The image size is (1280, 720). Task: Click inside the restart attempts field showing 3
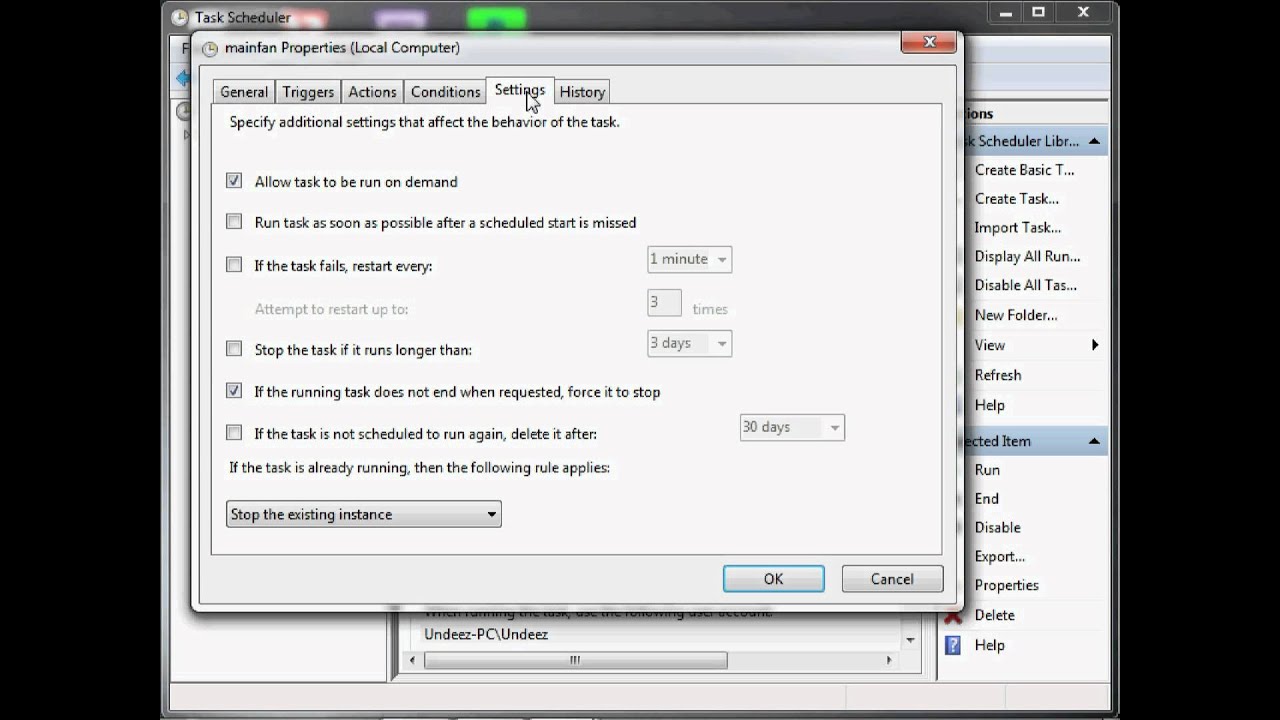pos(663,302)
